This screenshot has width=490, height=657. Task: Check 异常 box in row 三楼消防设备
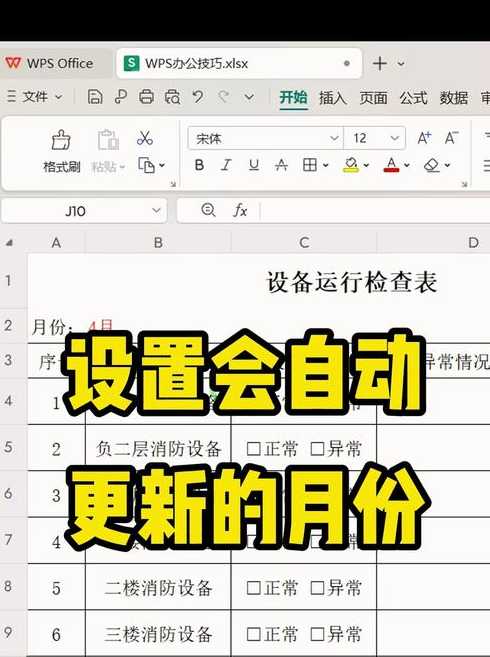tap(317, 634)
